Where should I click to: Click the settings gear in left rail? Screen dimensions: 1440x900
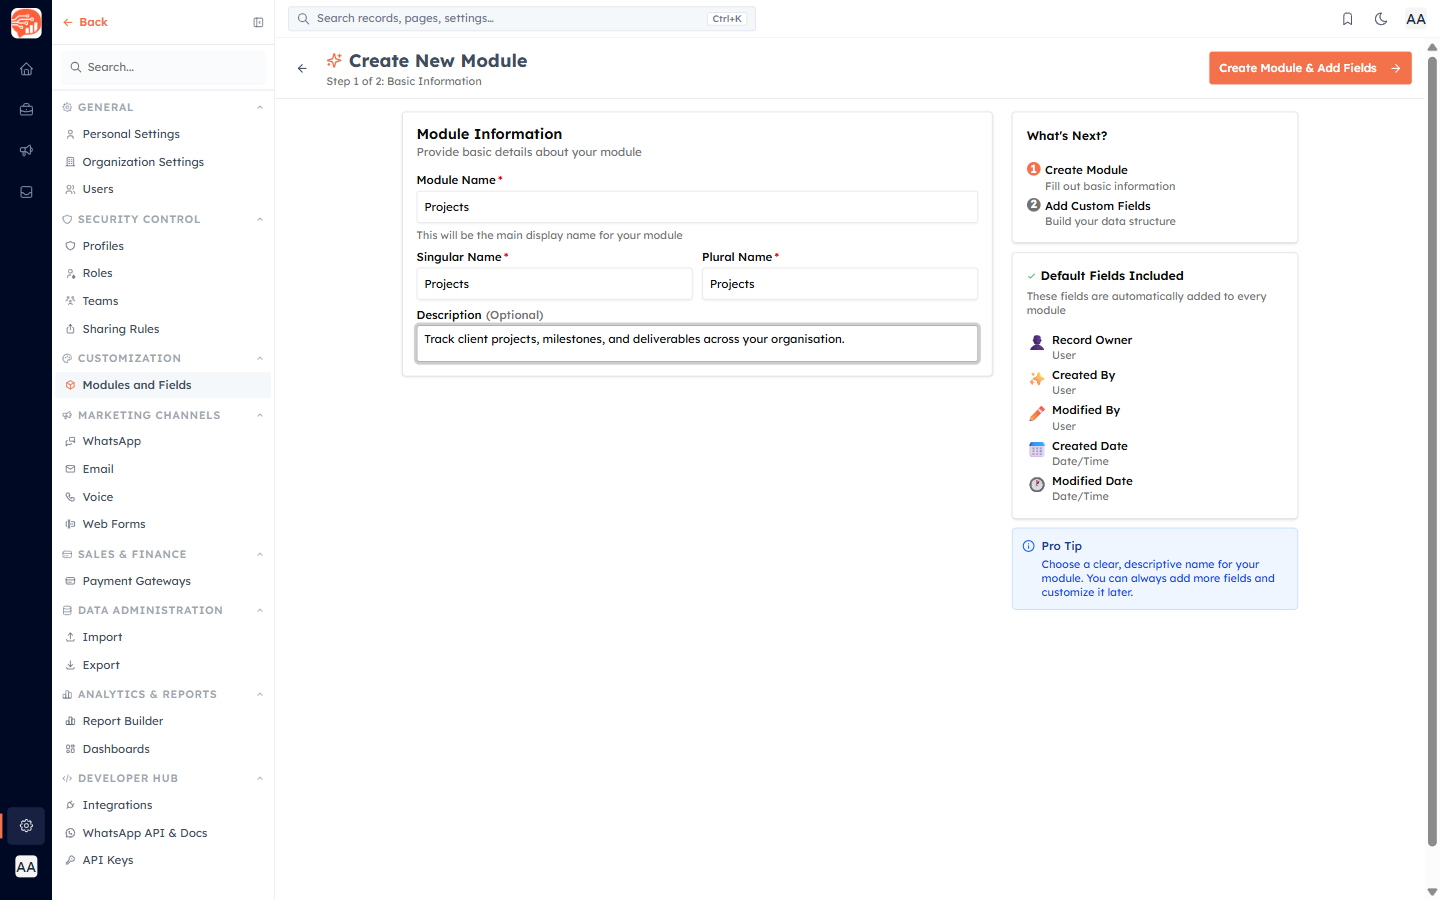coord(26,826)
